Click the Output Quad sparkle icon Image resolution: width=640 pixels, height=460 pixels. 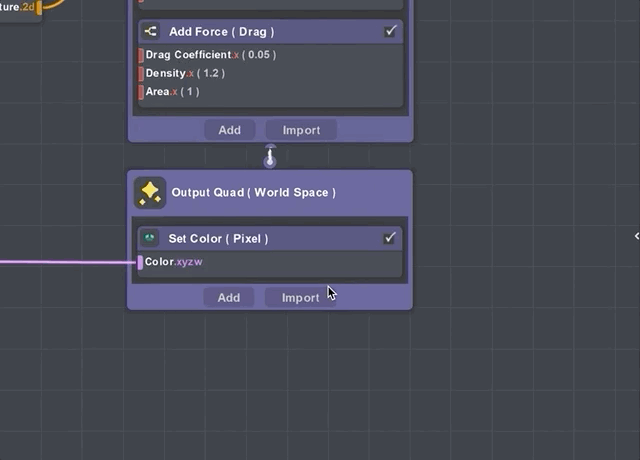click(150, 193)
